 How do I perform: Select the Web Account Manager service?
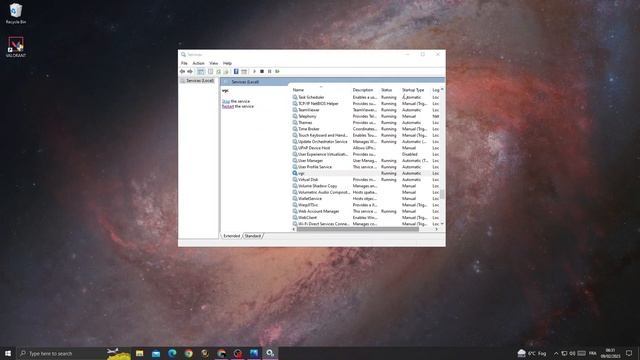click(366, 211)
